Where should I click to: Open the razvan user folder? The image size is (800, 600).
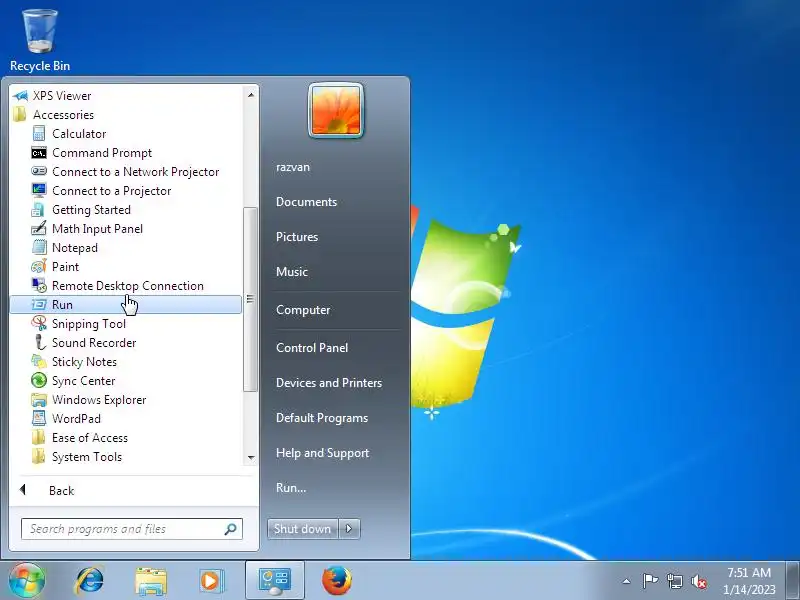pos(293,167)
